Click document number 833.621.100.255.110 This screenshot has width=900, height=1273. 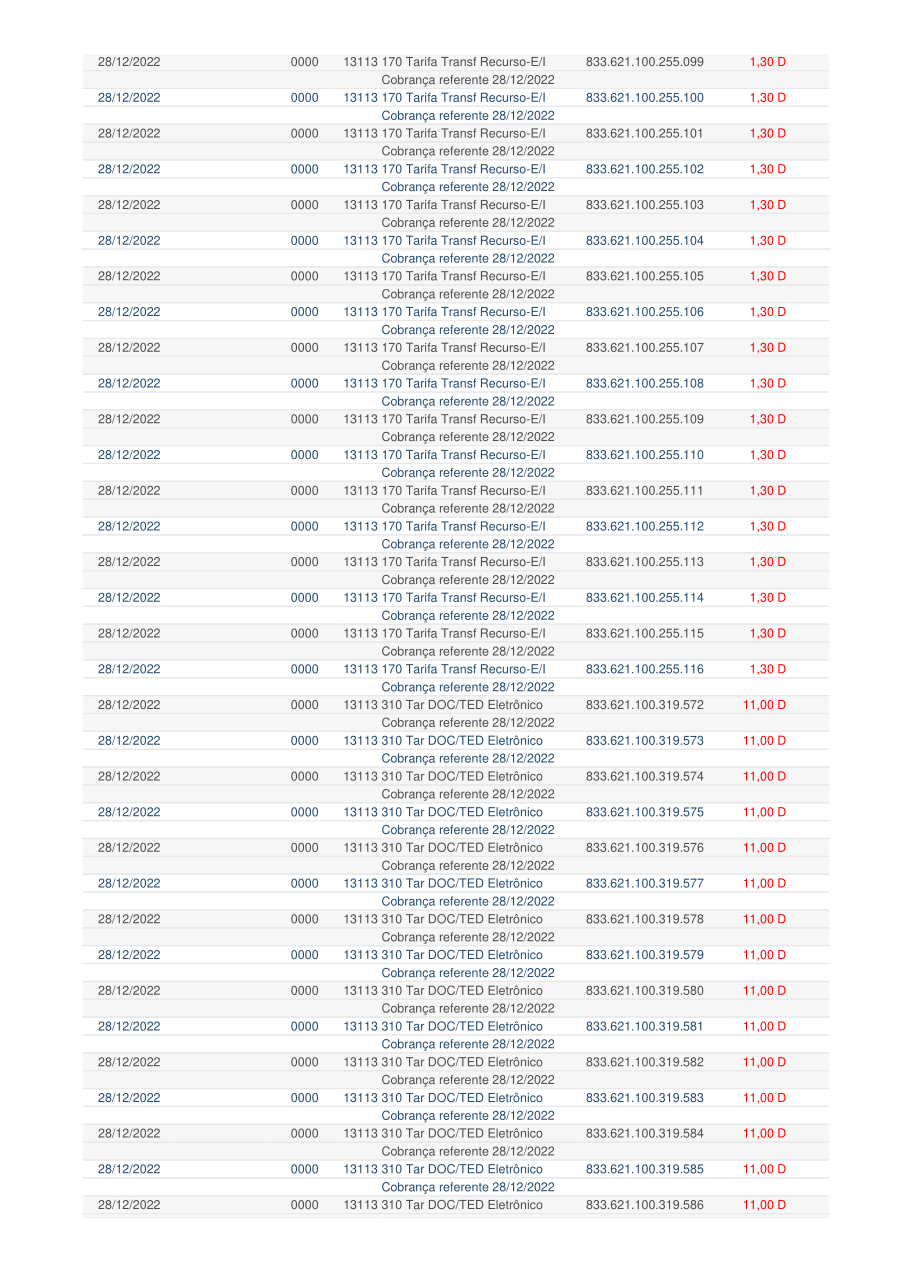(x=644, y=455)
